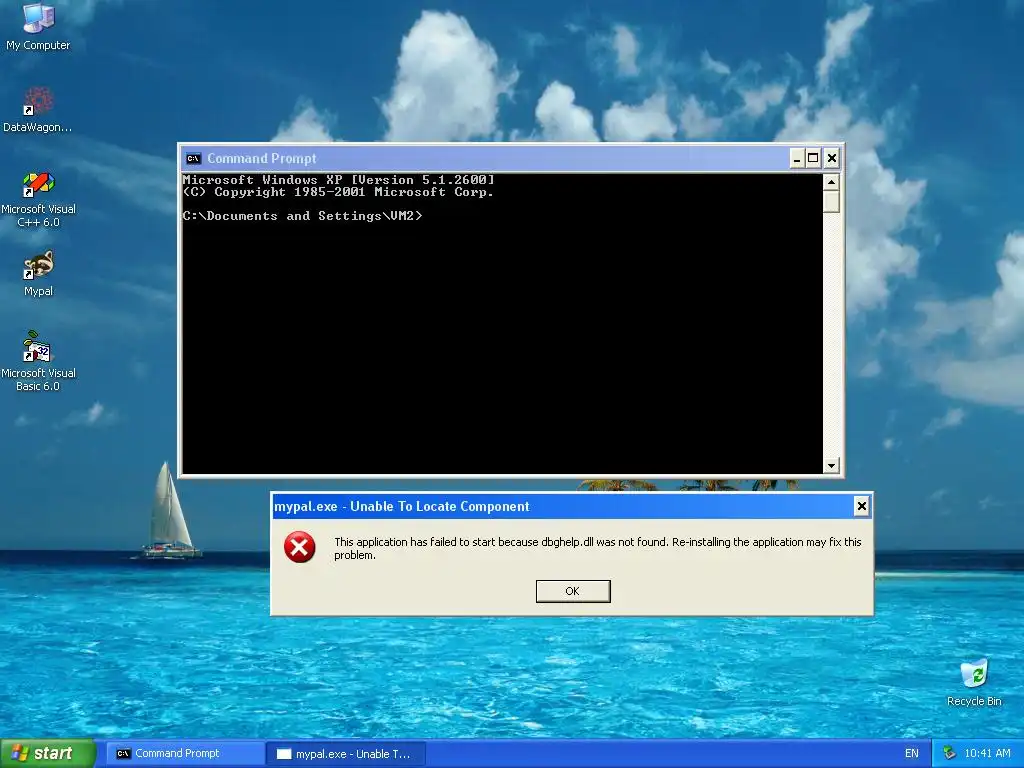Viewport: 1024px width, 768px height.
Task: Click the network tray icon near clock
Action: coord(949,753)
